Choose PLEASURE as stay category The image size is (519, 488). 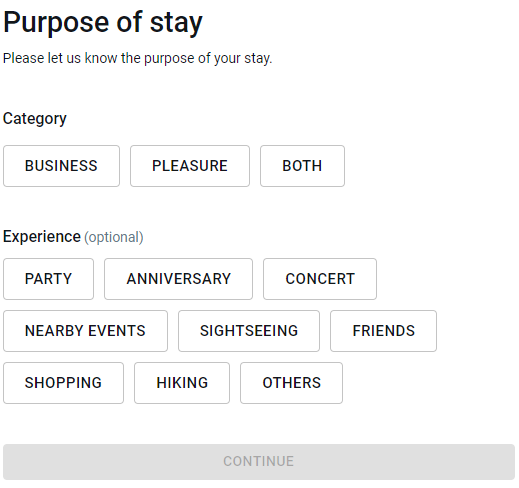(x=190, y=166)
